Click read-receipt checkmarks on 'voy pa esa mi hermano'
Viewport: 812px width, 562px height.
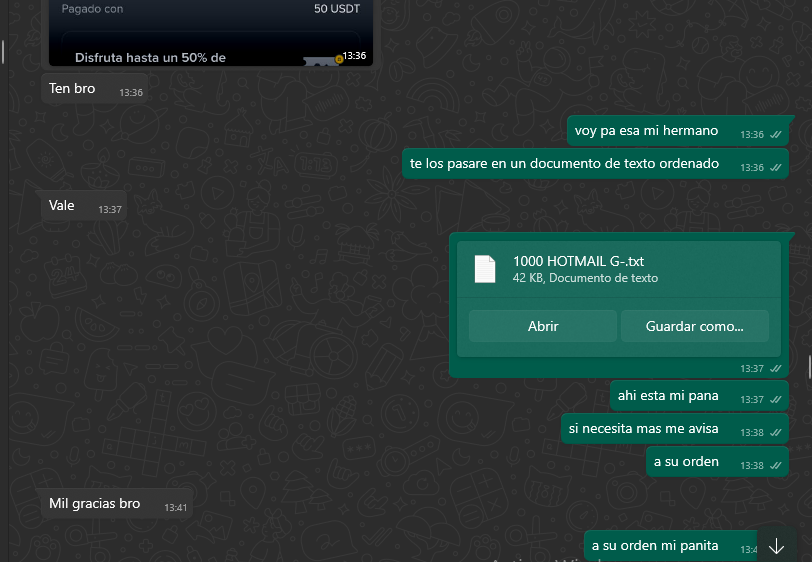click(775, 135)
